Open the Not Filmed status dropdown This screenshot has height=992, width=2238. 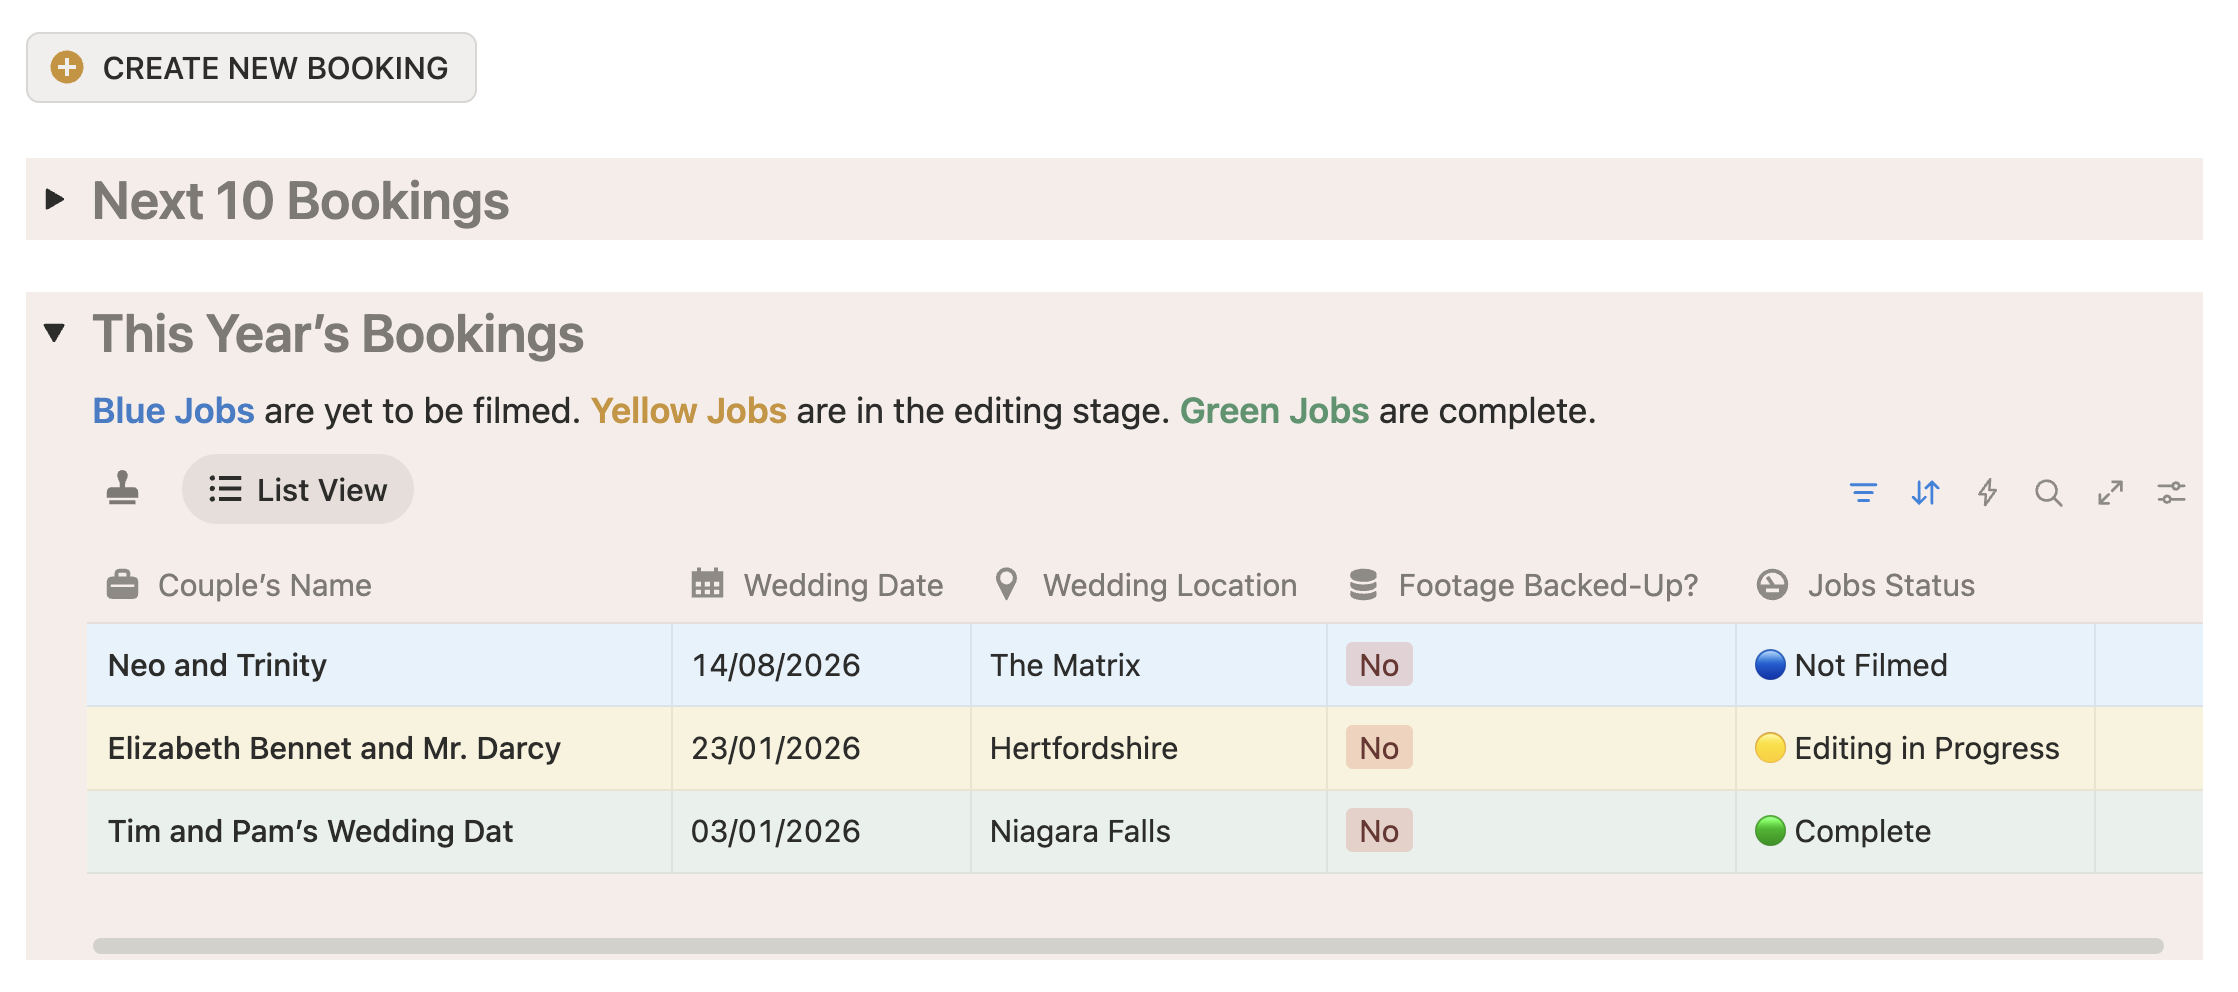pos(1870,665)
